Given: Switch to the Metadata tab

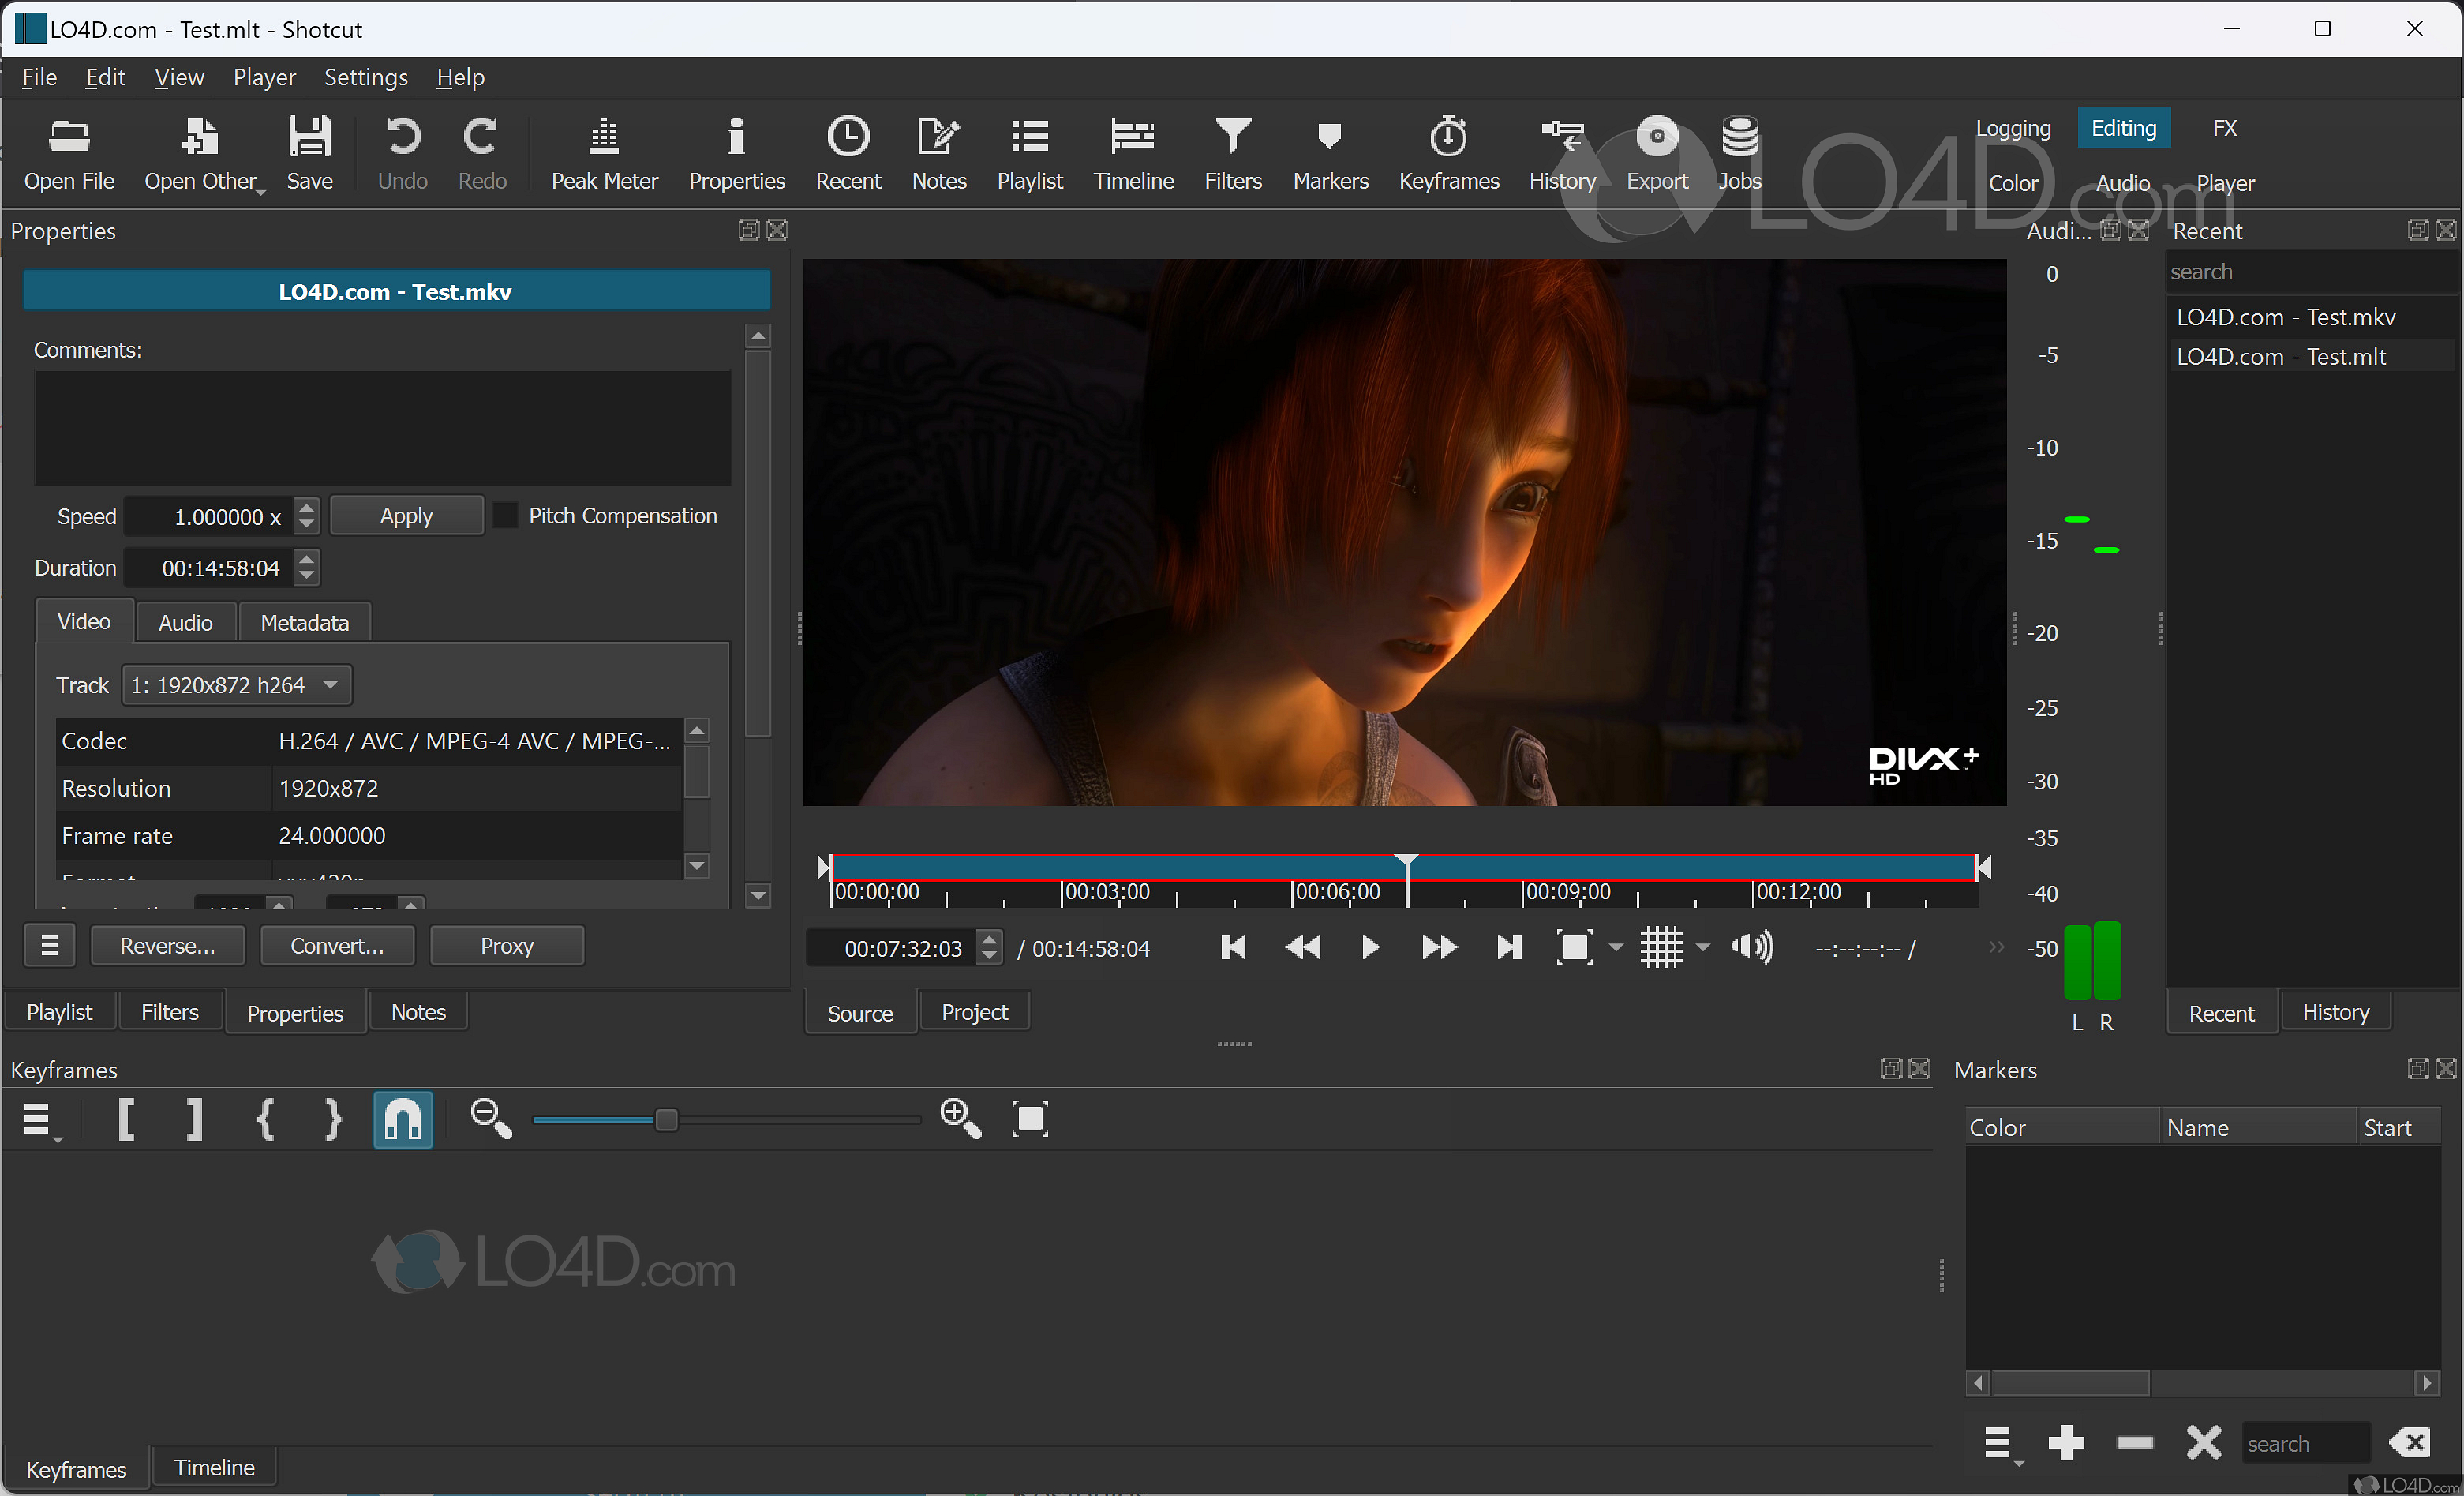Looking at the screenshot, I should [304, 623].
